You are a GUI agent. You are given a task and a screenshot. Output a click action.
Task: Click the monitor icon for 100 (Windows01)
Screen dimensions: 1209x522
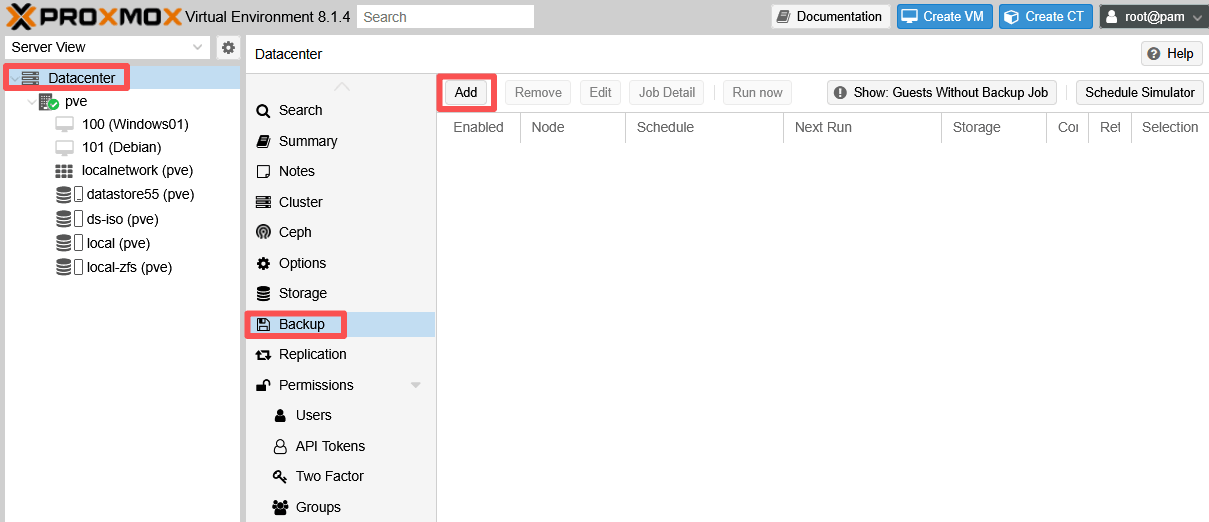pos(65,124)
